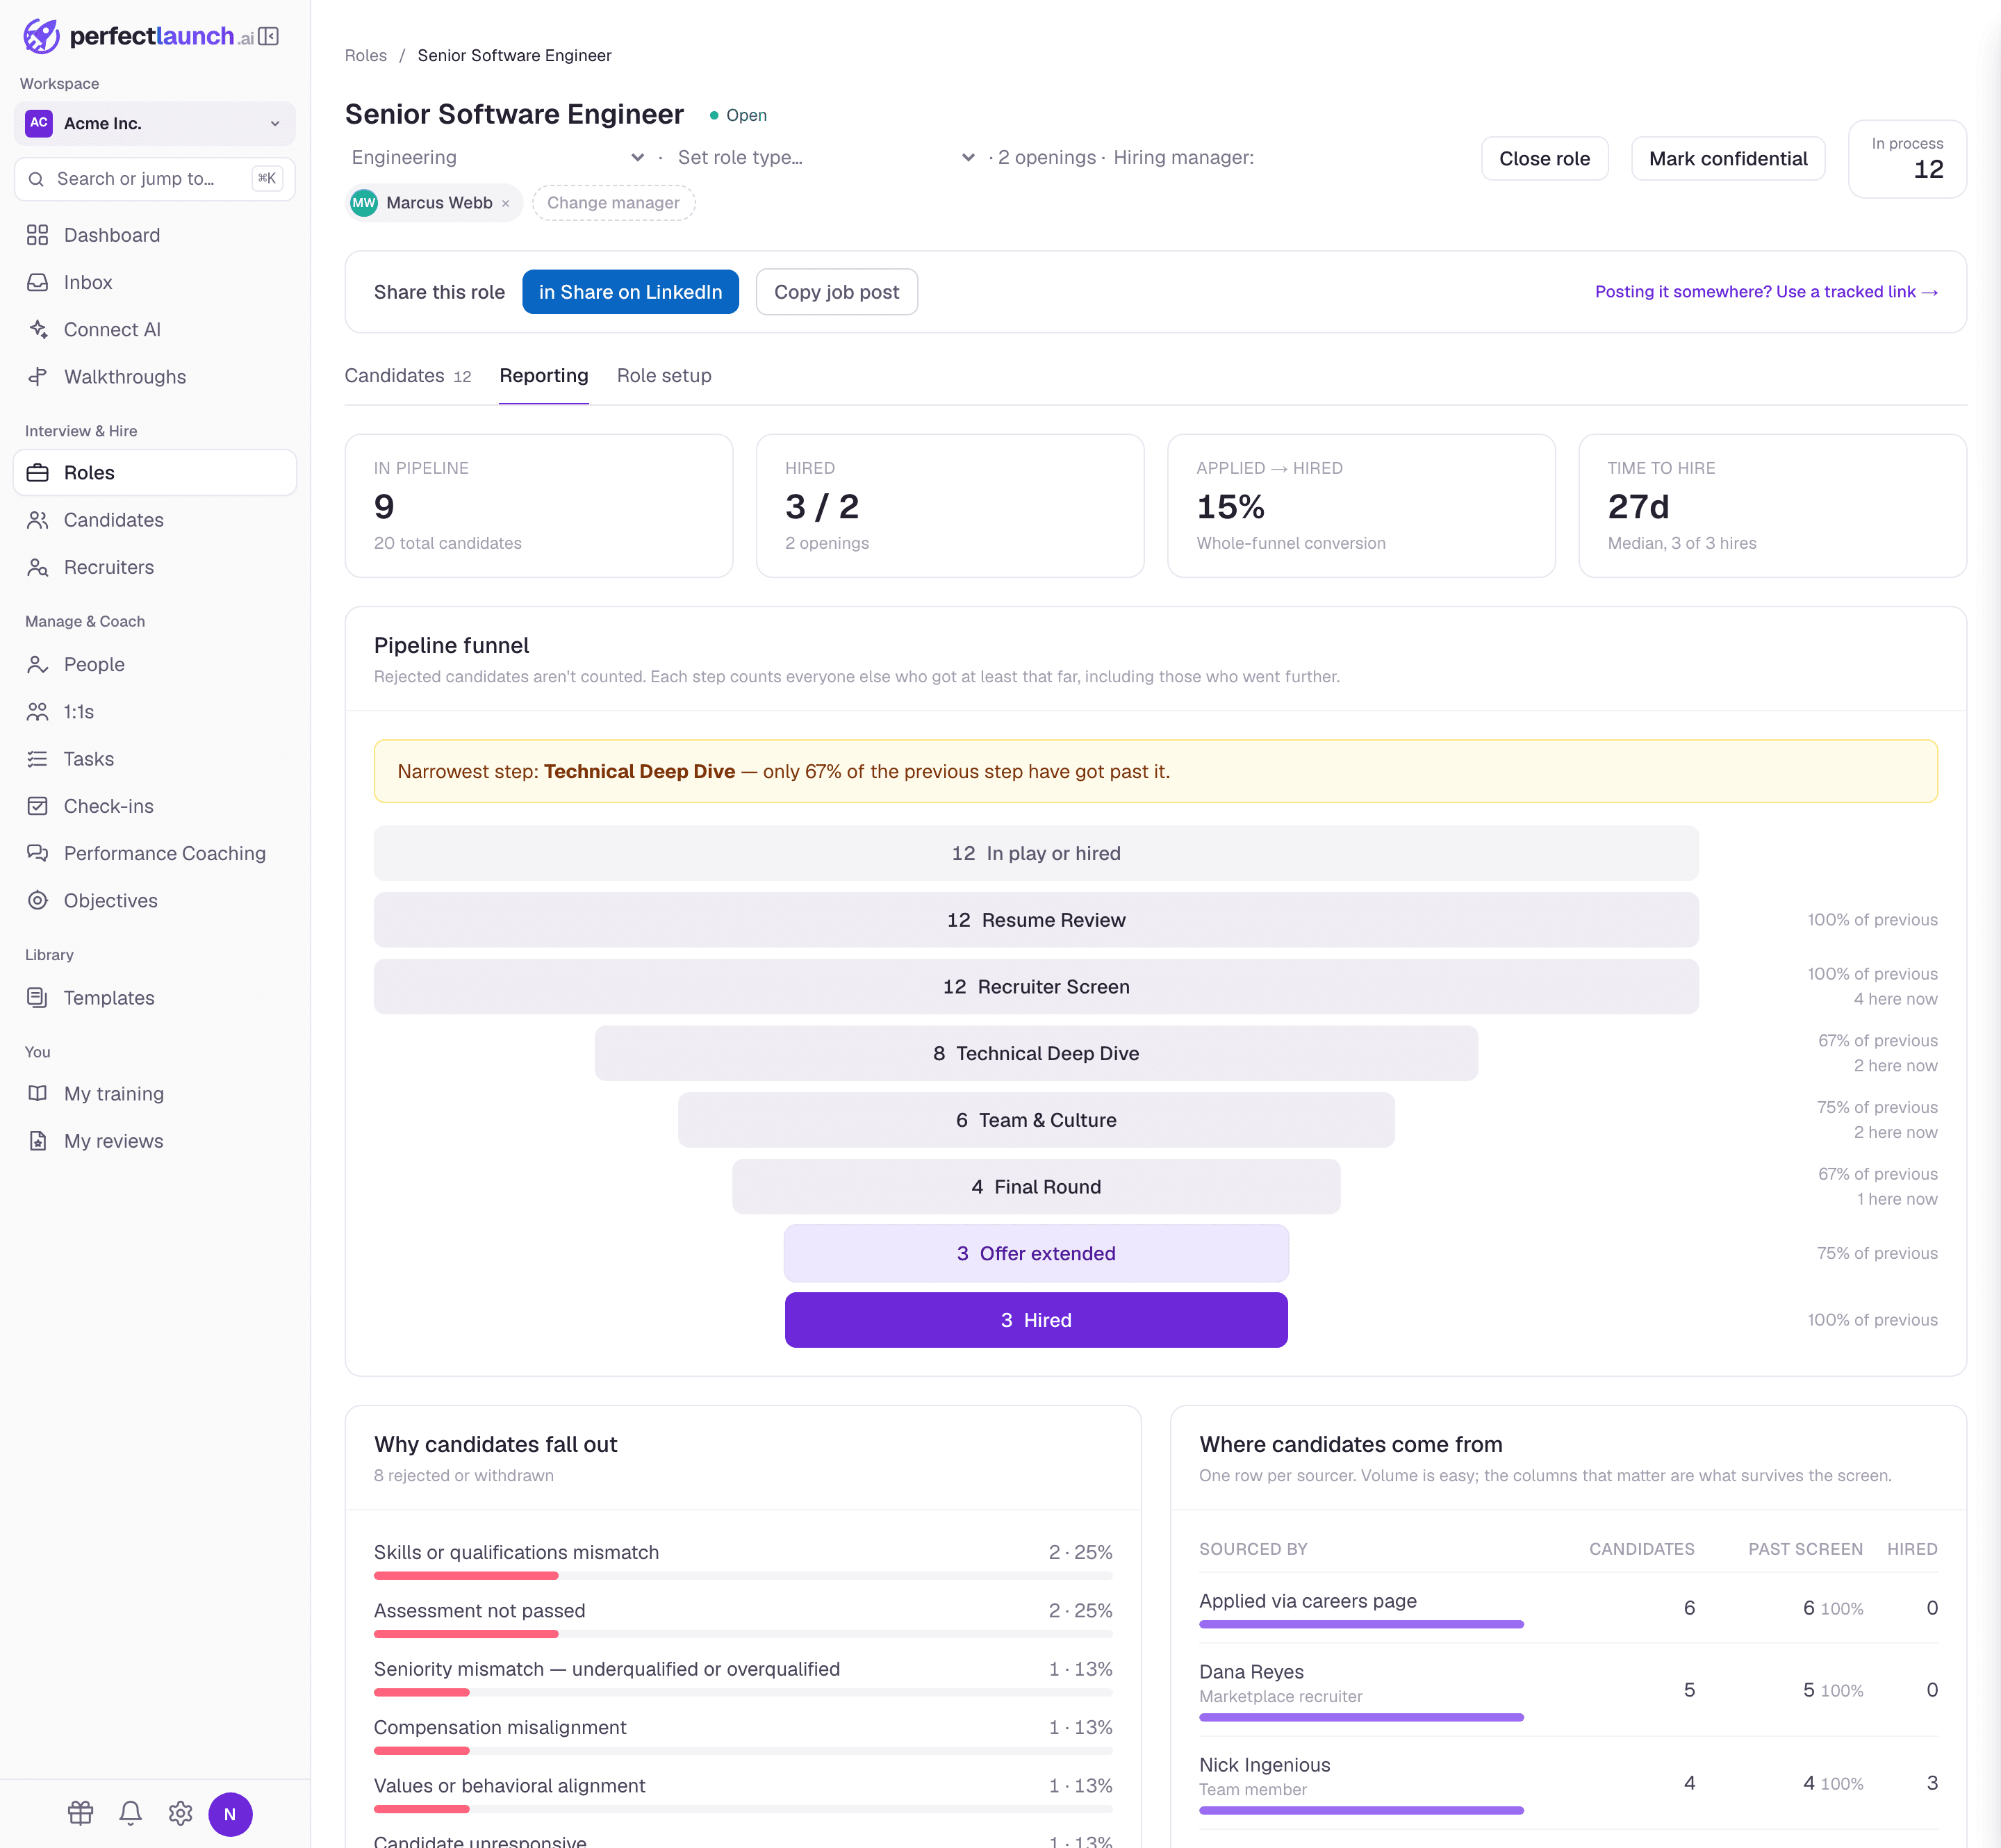Open the Tasks list icon

coord(38,759)
